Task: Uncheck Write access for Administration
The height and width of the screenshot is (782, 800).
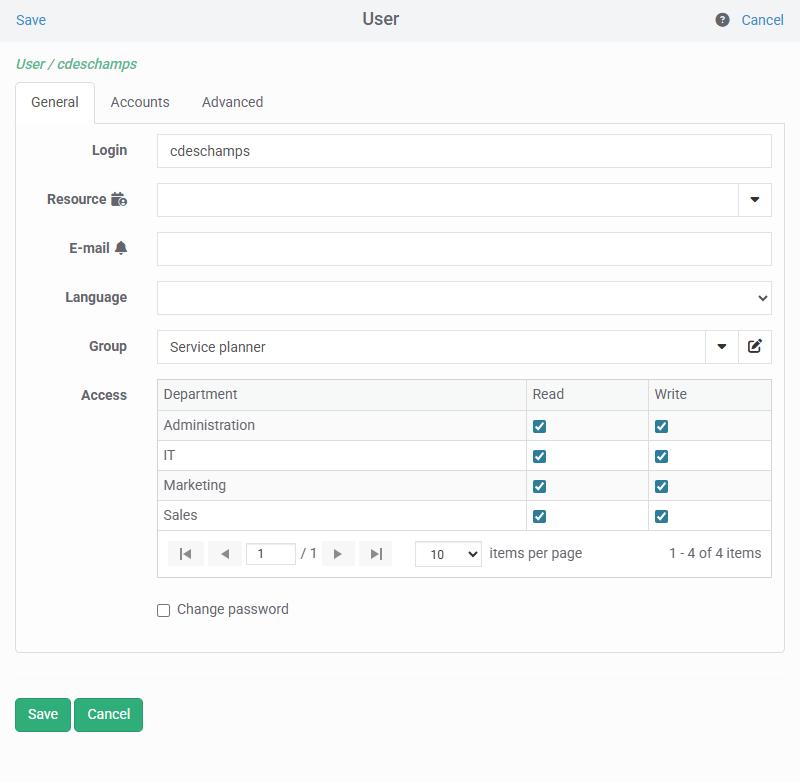Action: click(x=661, y=426)
